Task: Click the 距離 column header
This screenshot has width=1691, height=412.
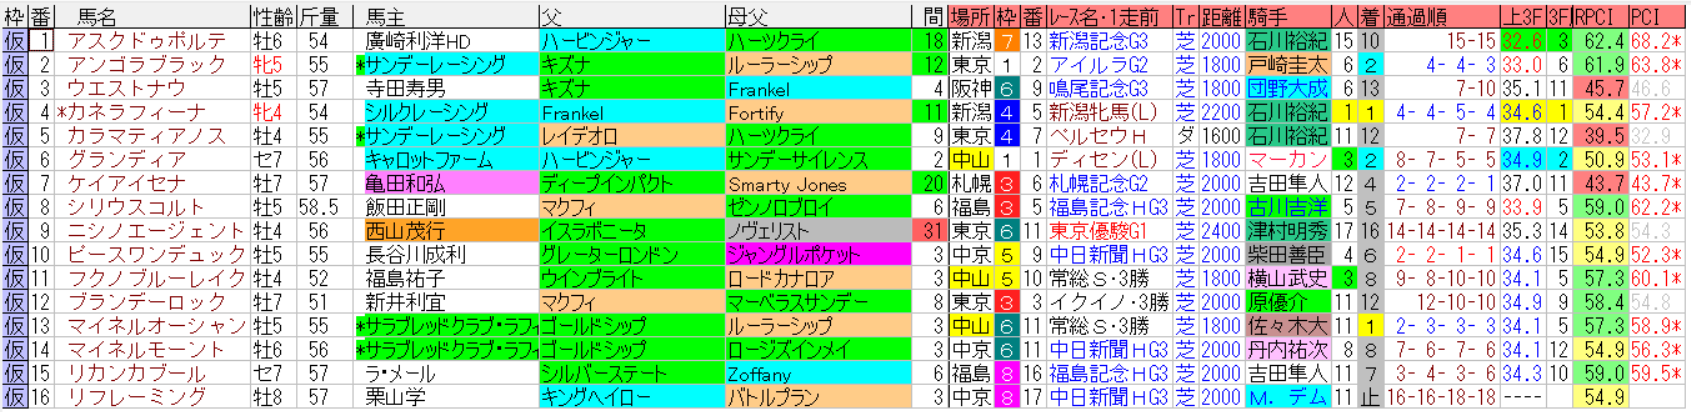Action: (x=1220, y=16)
